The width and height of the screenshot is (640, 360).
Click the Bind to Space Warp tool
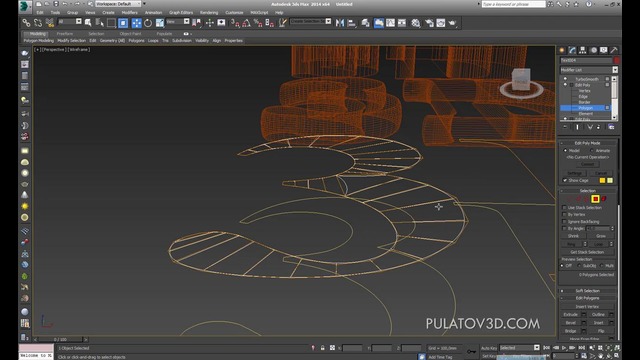50,23
